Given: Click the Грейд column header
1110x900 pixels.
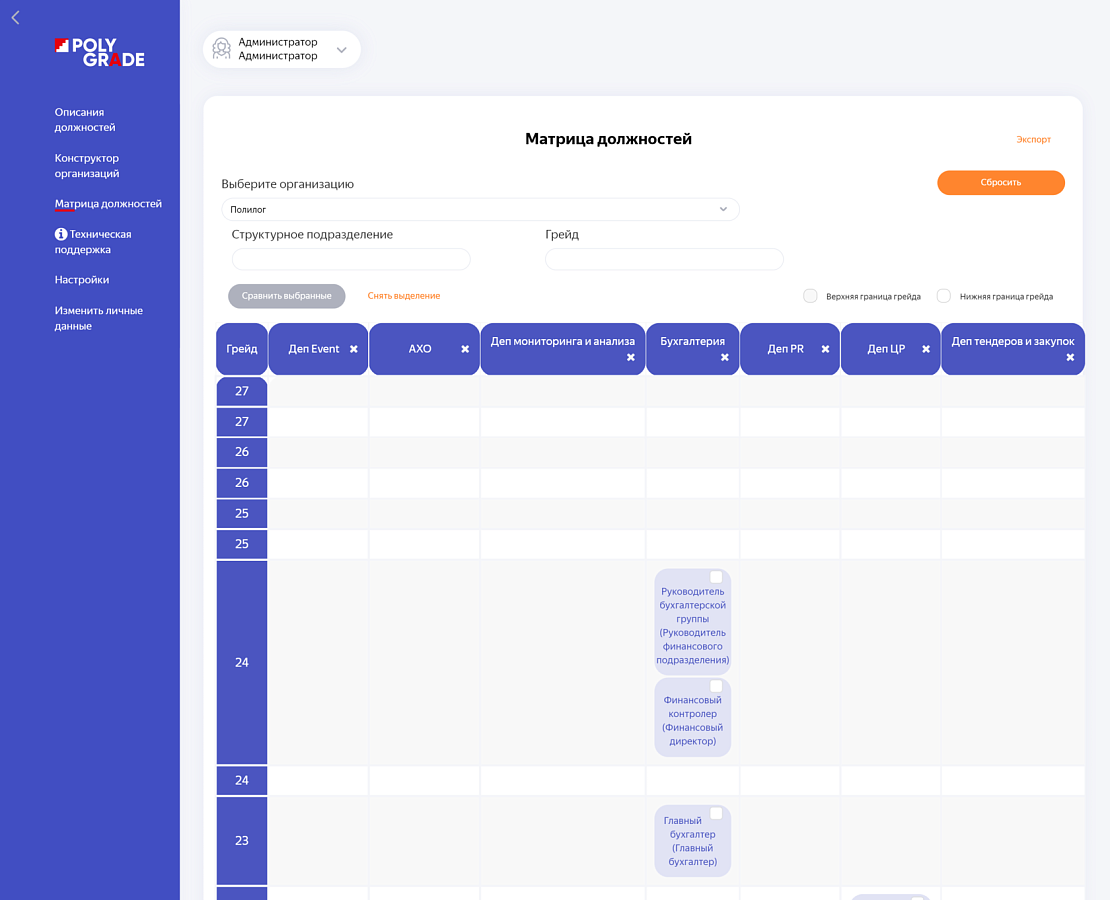Looking at the screenshot, I should click(x=242, y=349).
